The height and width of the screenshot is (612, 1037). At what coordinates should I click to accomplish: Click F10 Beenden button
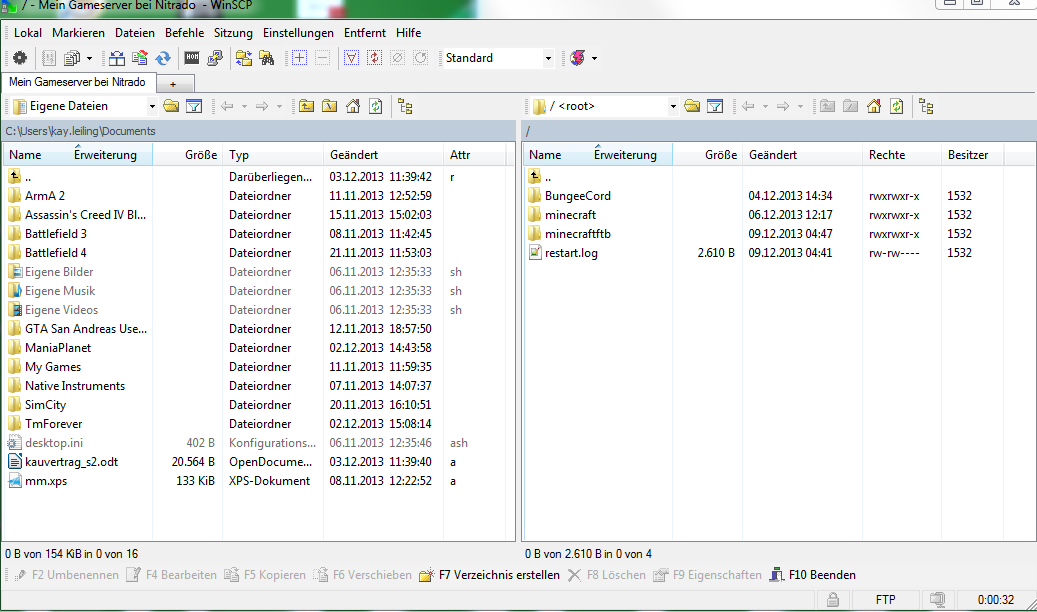813,575
